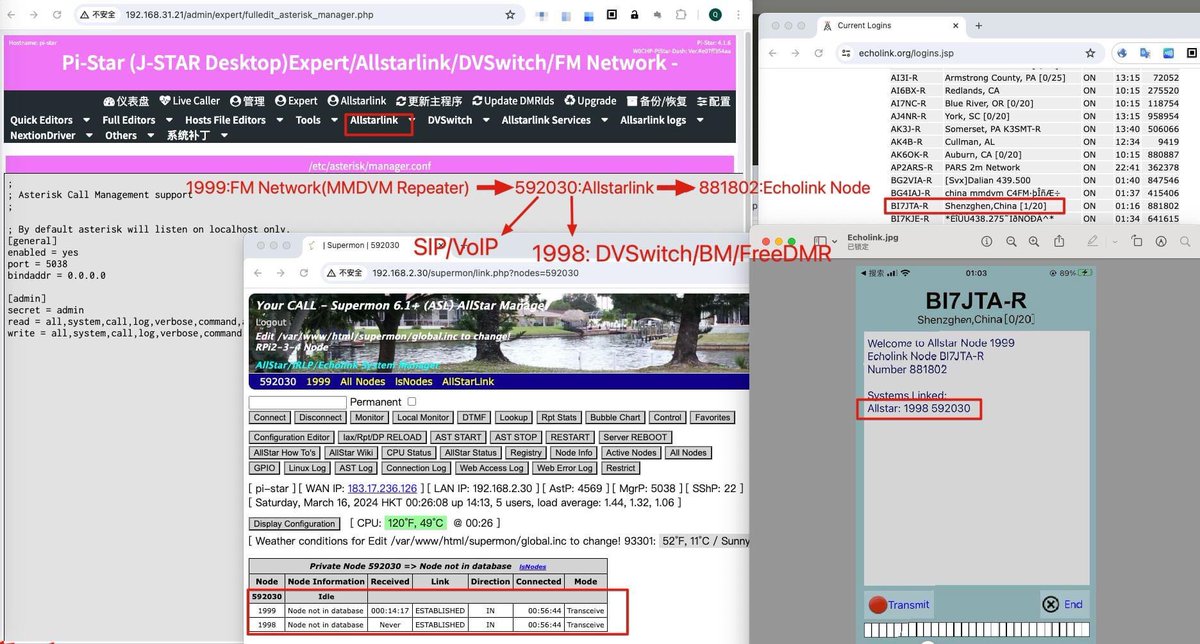
Task: Click Update DMRIds in Pi-Star header
Action: 514,101
